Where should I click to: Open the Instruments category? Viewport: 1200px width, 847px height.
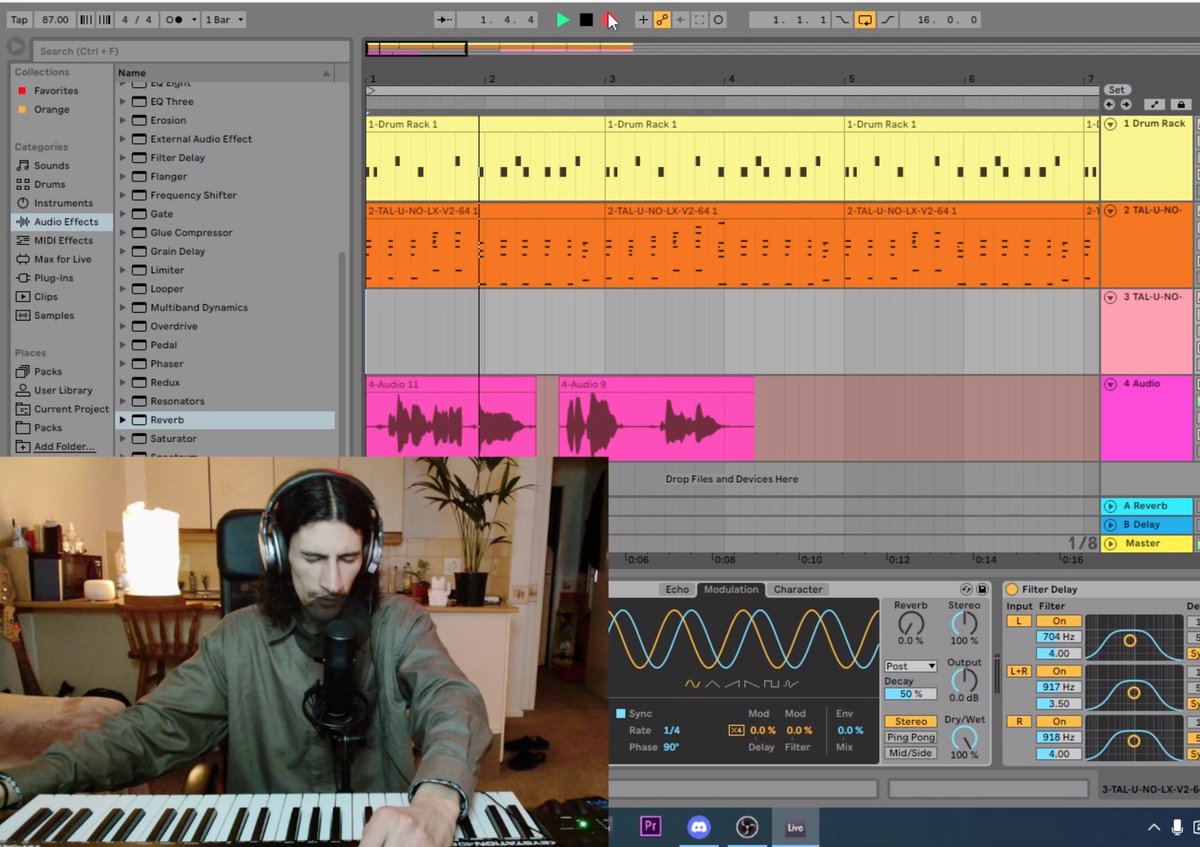pos(63,203)
